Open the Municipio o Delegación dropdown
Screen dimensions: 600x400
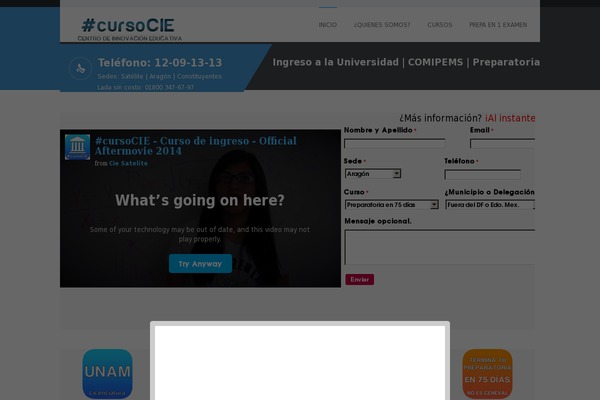pyautogui.click(x=490, y=205)
